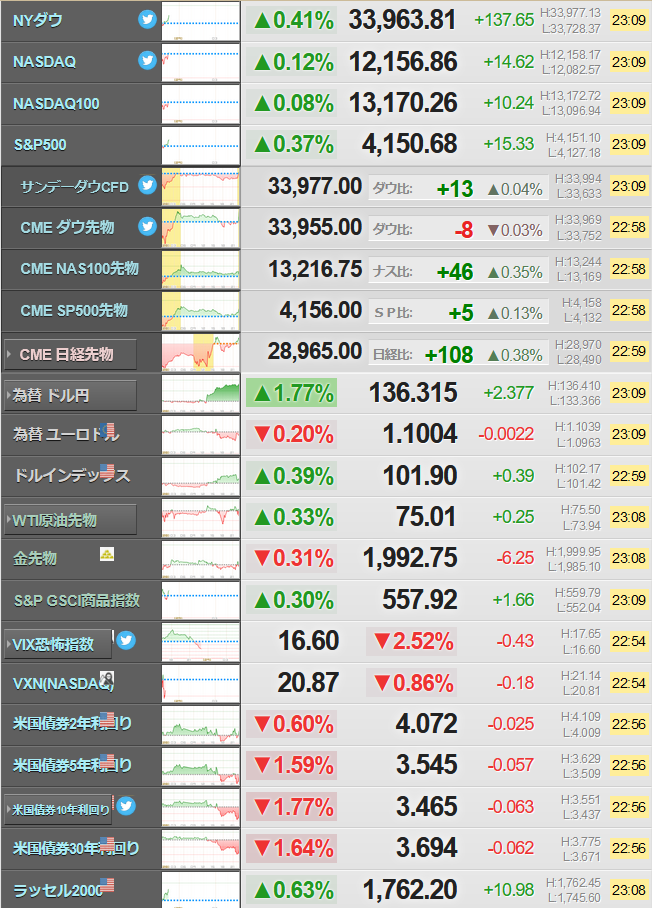Click the ▲1.77% change for ドル円
Image resolution: width=652 pixels, height=908 pixels.
[292, 393]
